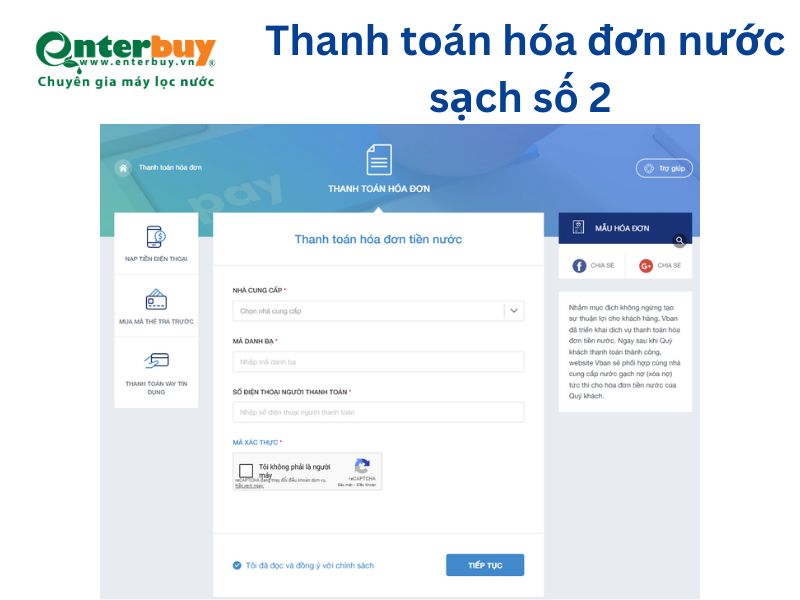Click the Tiếp tục button
The image size is (800, 600).
[x=485, y=565]
